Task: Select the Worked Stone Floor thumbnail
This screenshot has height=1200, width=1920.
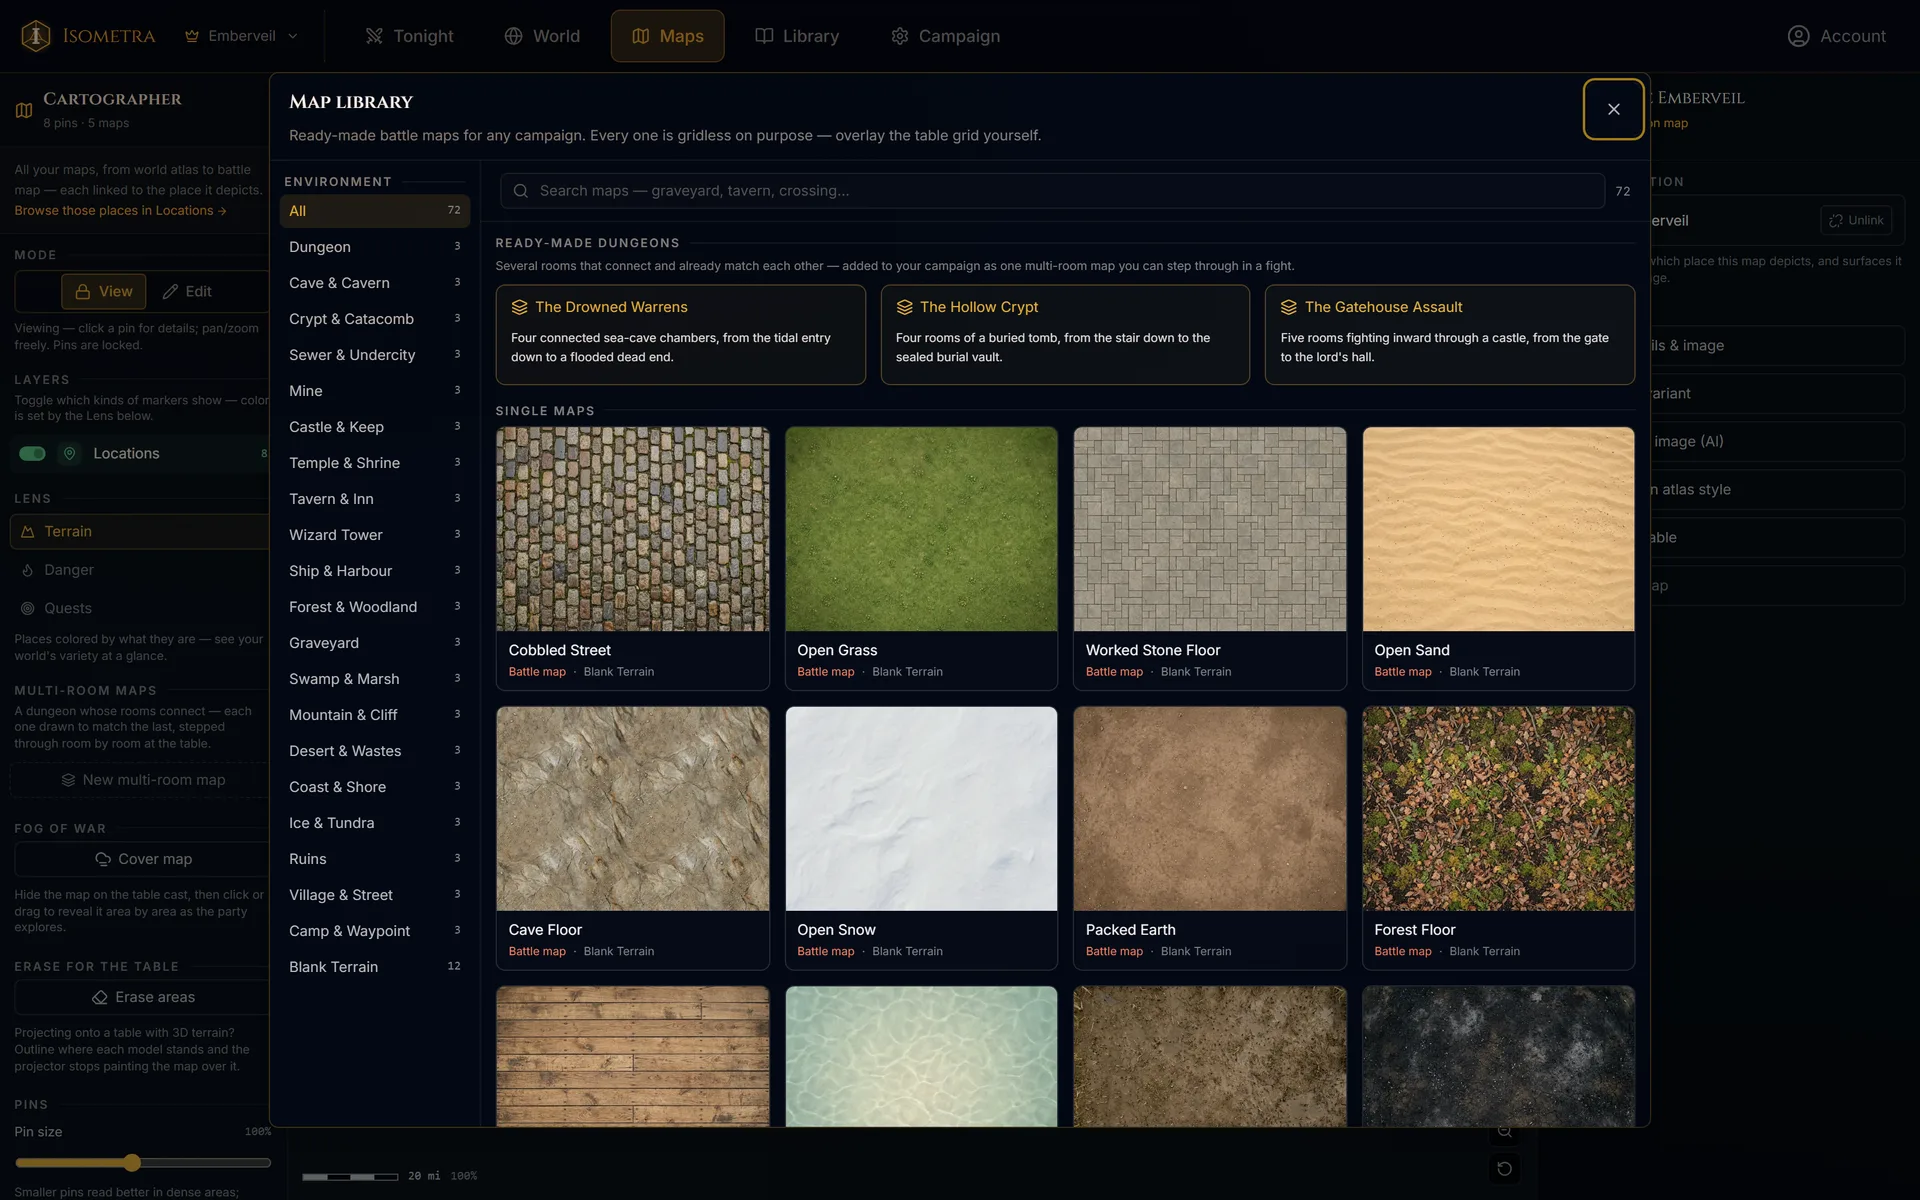Action: click(1210, 529)
